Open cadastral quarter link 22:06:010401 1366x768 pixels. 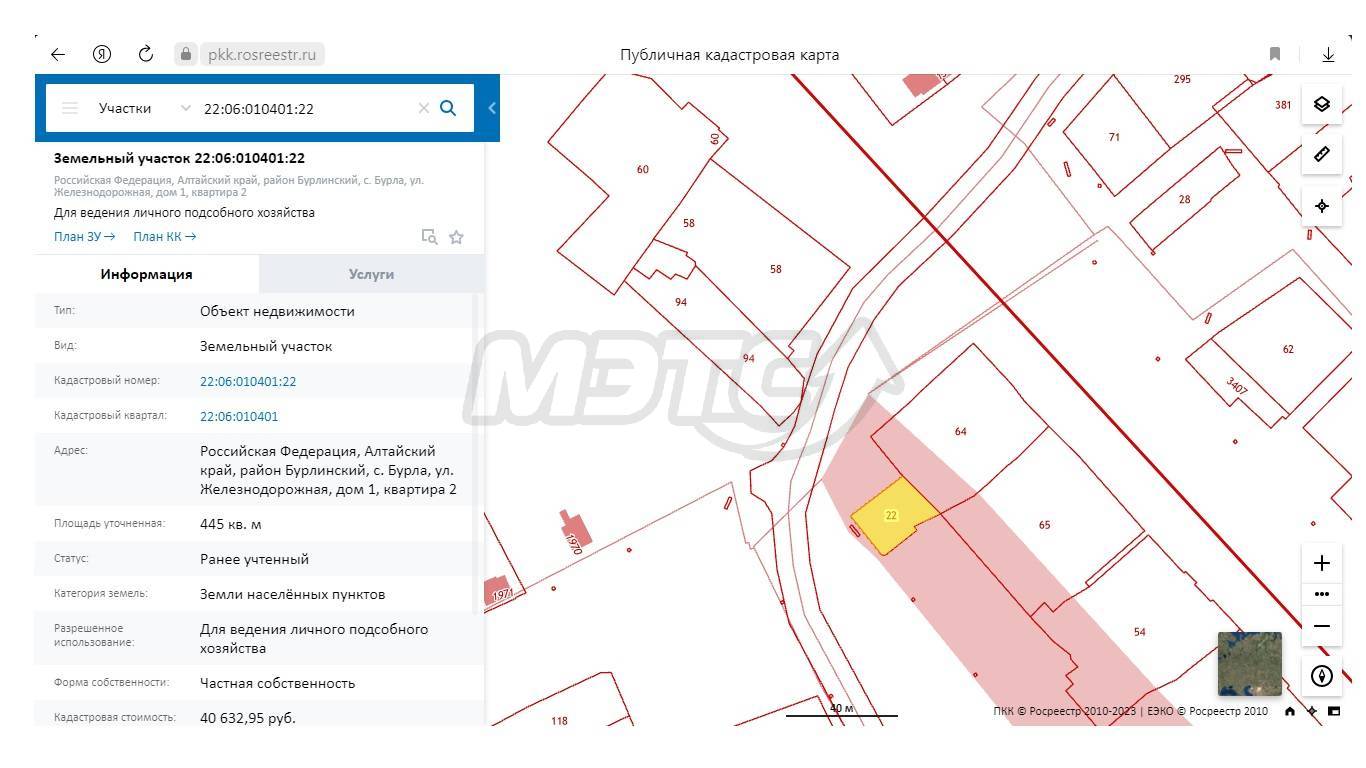(239, 416)
